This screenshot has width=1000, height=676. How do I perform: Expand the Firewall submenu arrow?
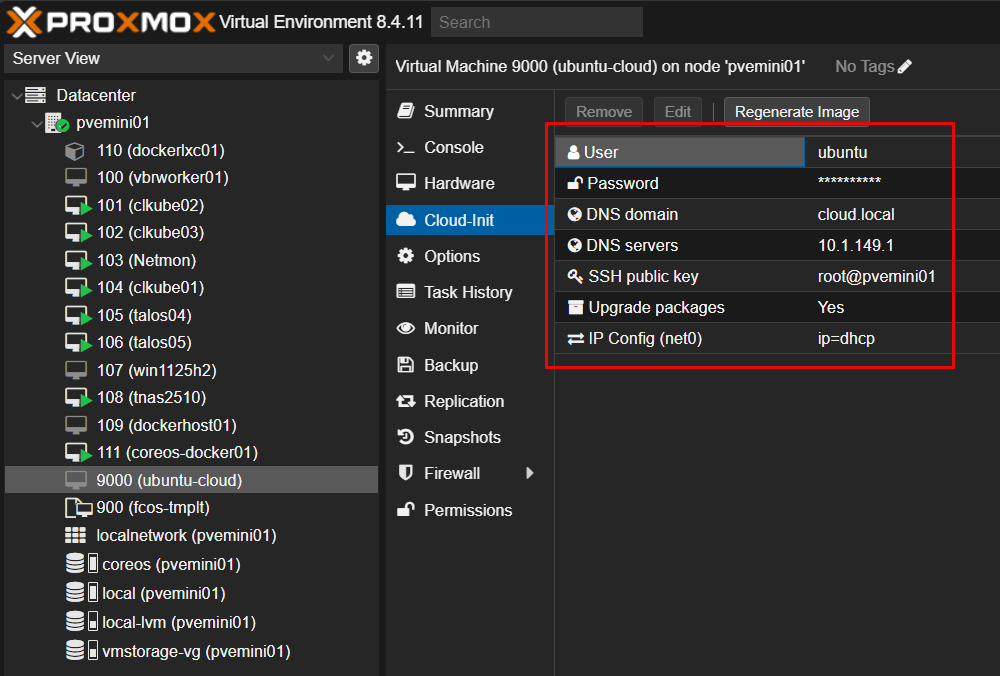coord(530,473)
